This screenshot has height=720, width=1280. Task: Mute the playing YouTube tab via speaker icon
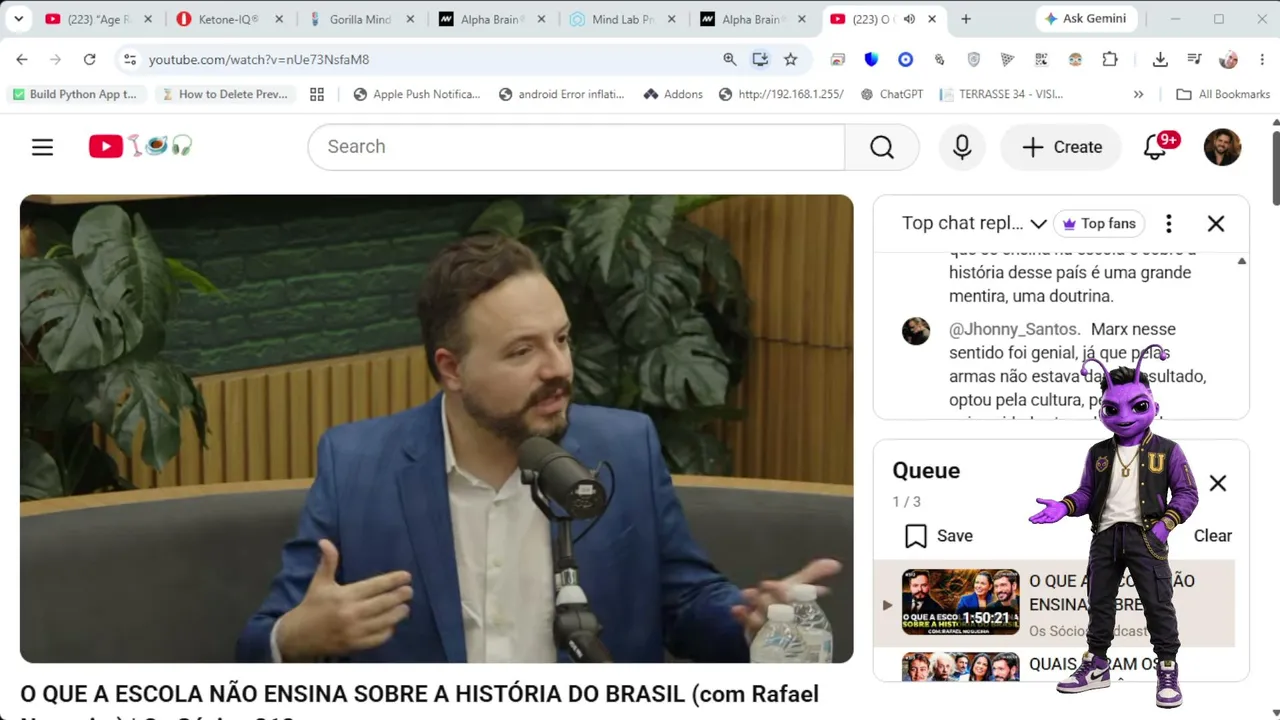tap(909, 19)
